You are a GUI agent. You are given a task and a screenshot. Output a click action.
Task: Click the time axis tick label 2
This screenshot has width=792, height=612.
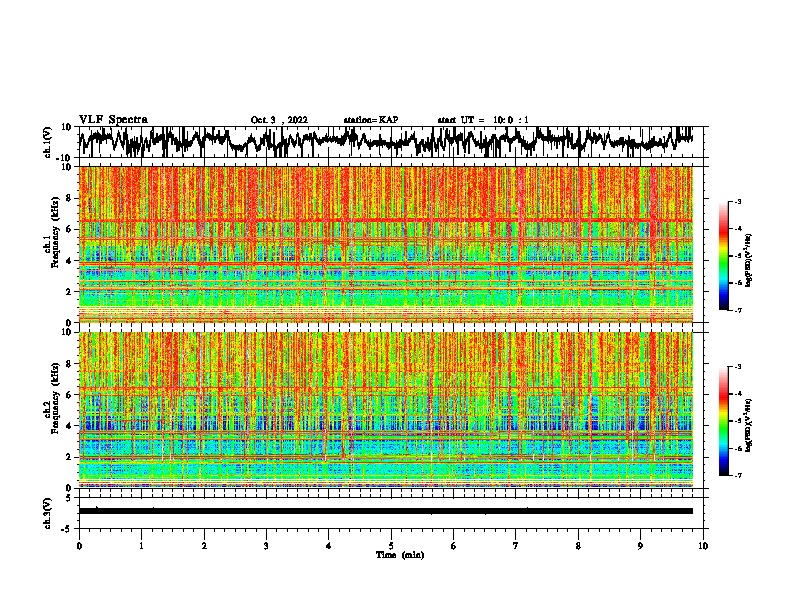tap(204, 546)
